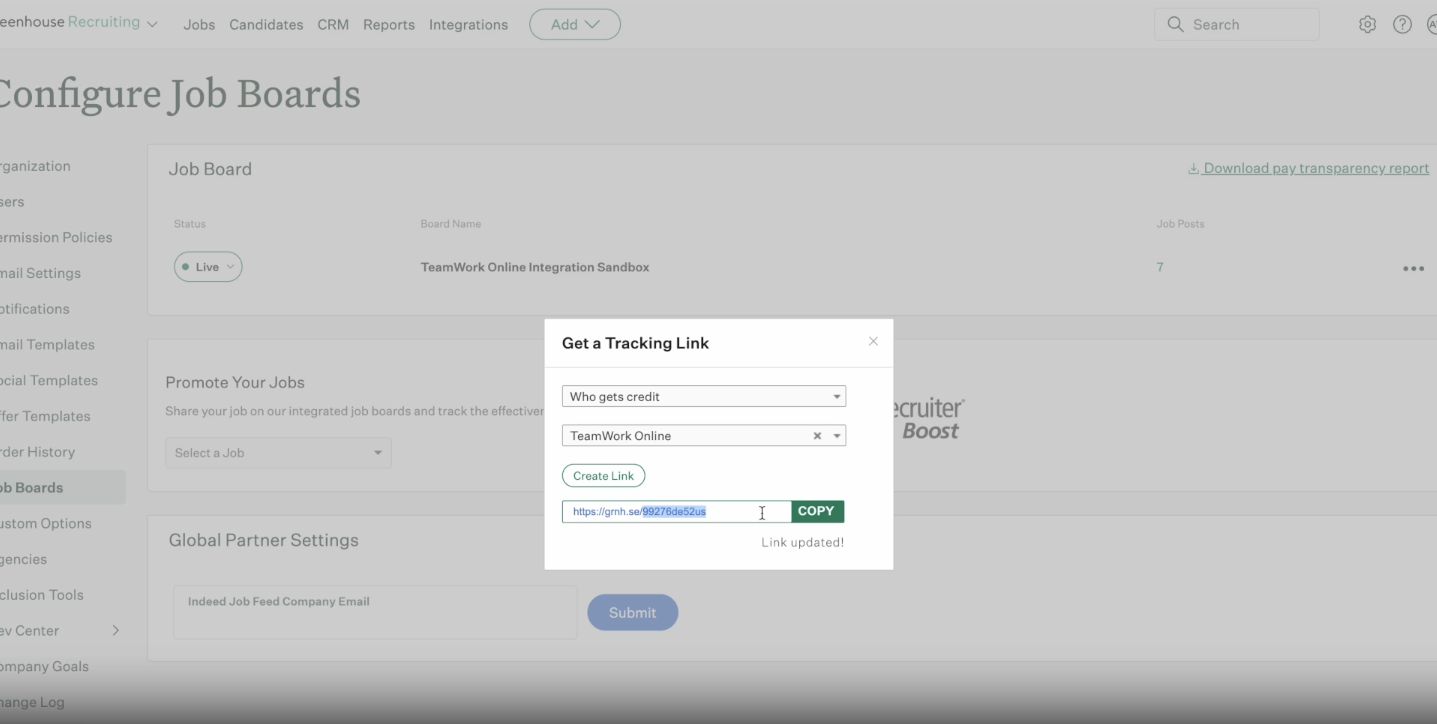Screen dimensions: 1437x724
Task: Open the three-dot menu for TeamWork Online board
Action: coord(1413,268)
